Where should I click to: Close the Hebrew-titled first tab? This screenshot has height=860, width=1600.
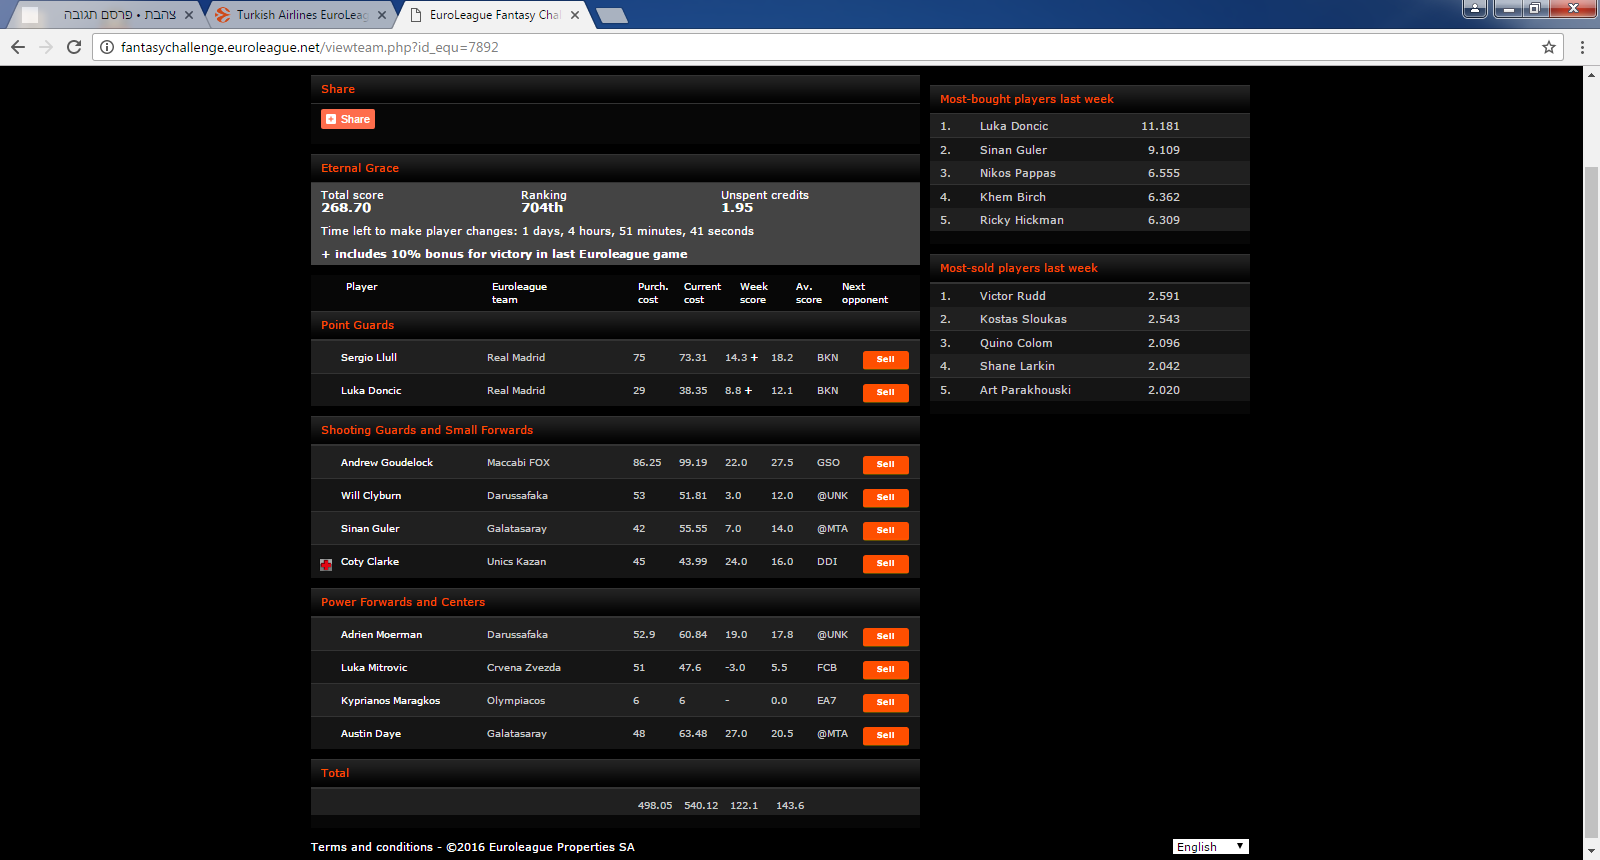pyautogui.click(x=189, y=15)
